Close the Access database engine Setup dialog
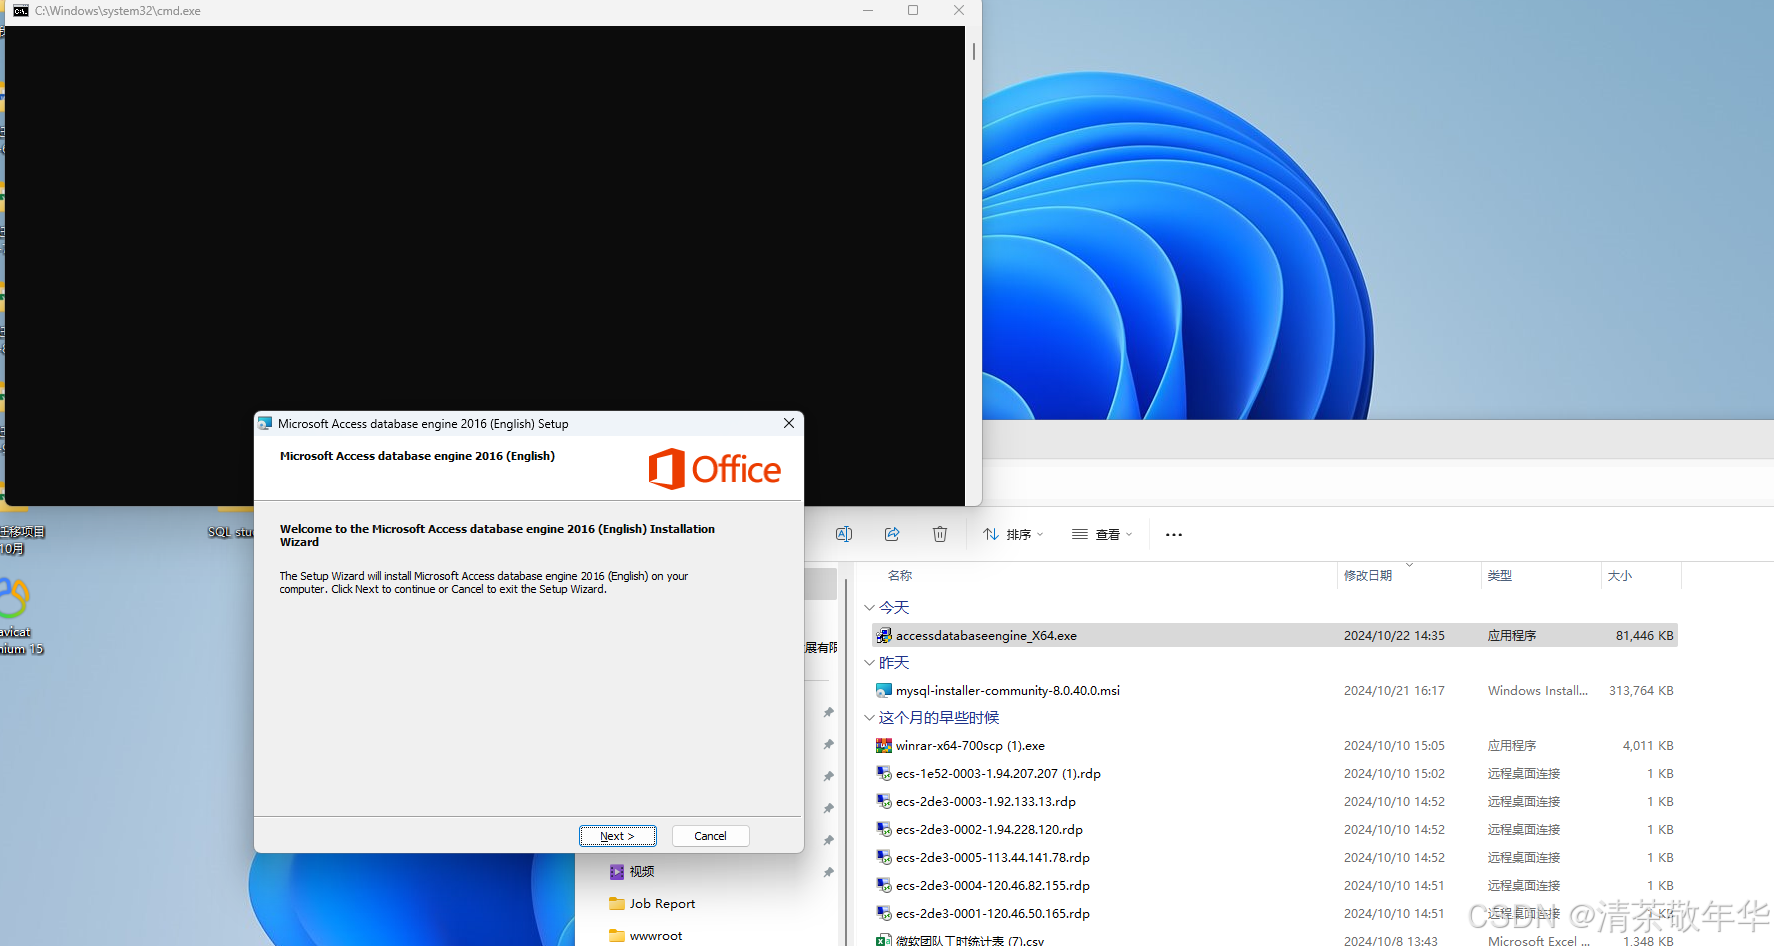This screenshot has height=946, width=1774. 789,423
